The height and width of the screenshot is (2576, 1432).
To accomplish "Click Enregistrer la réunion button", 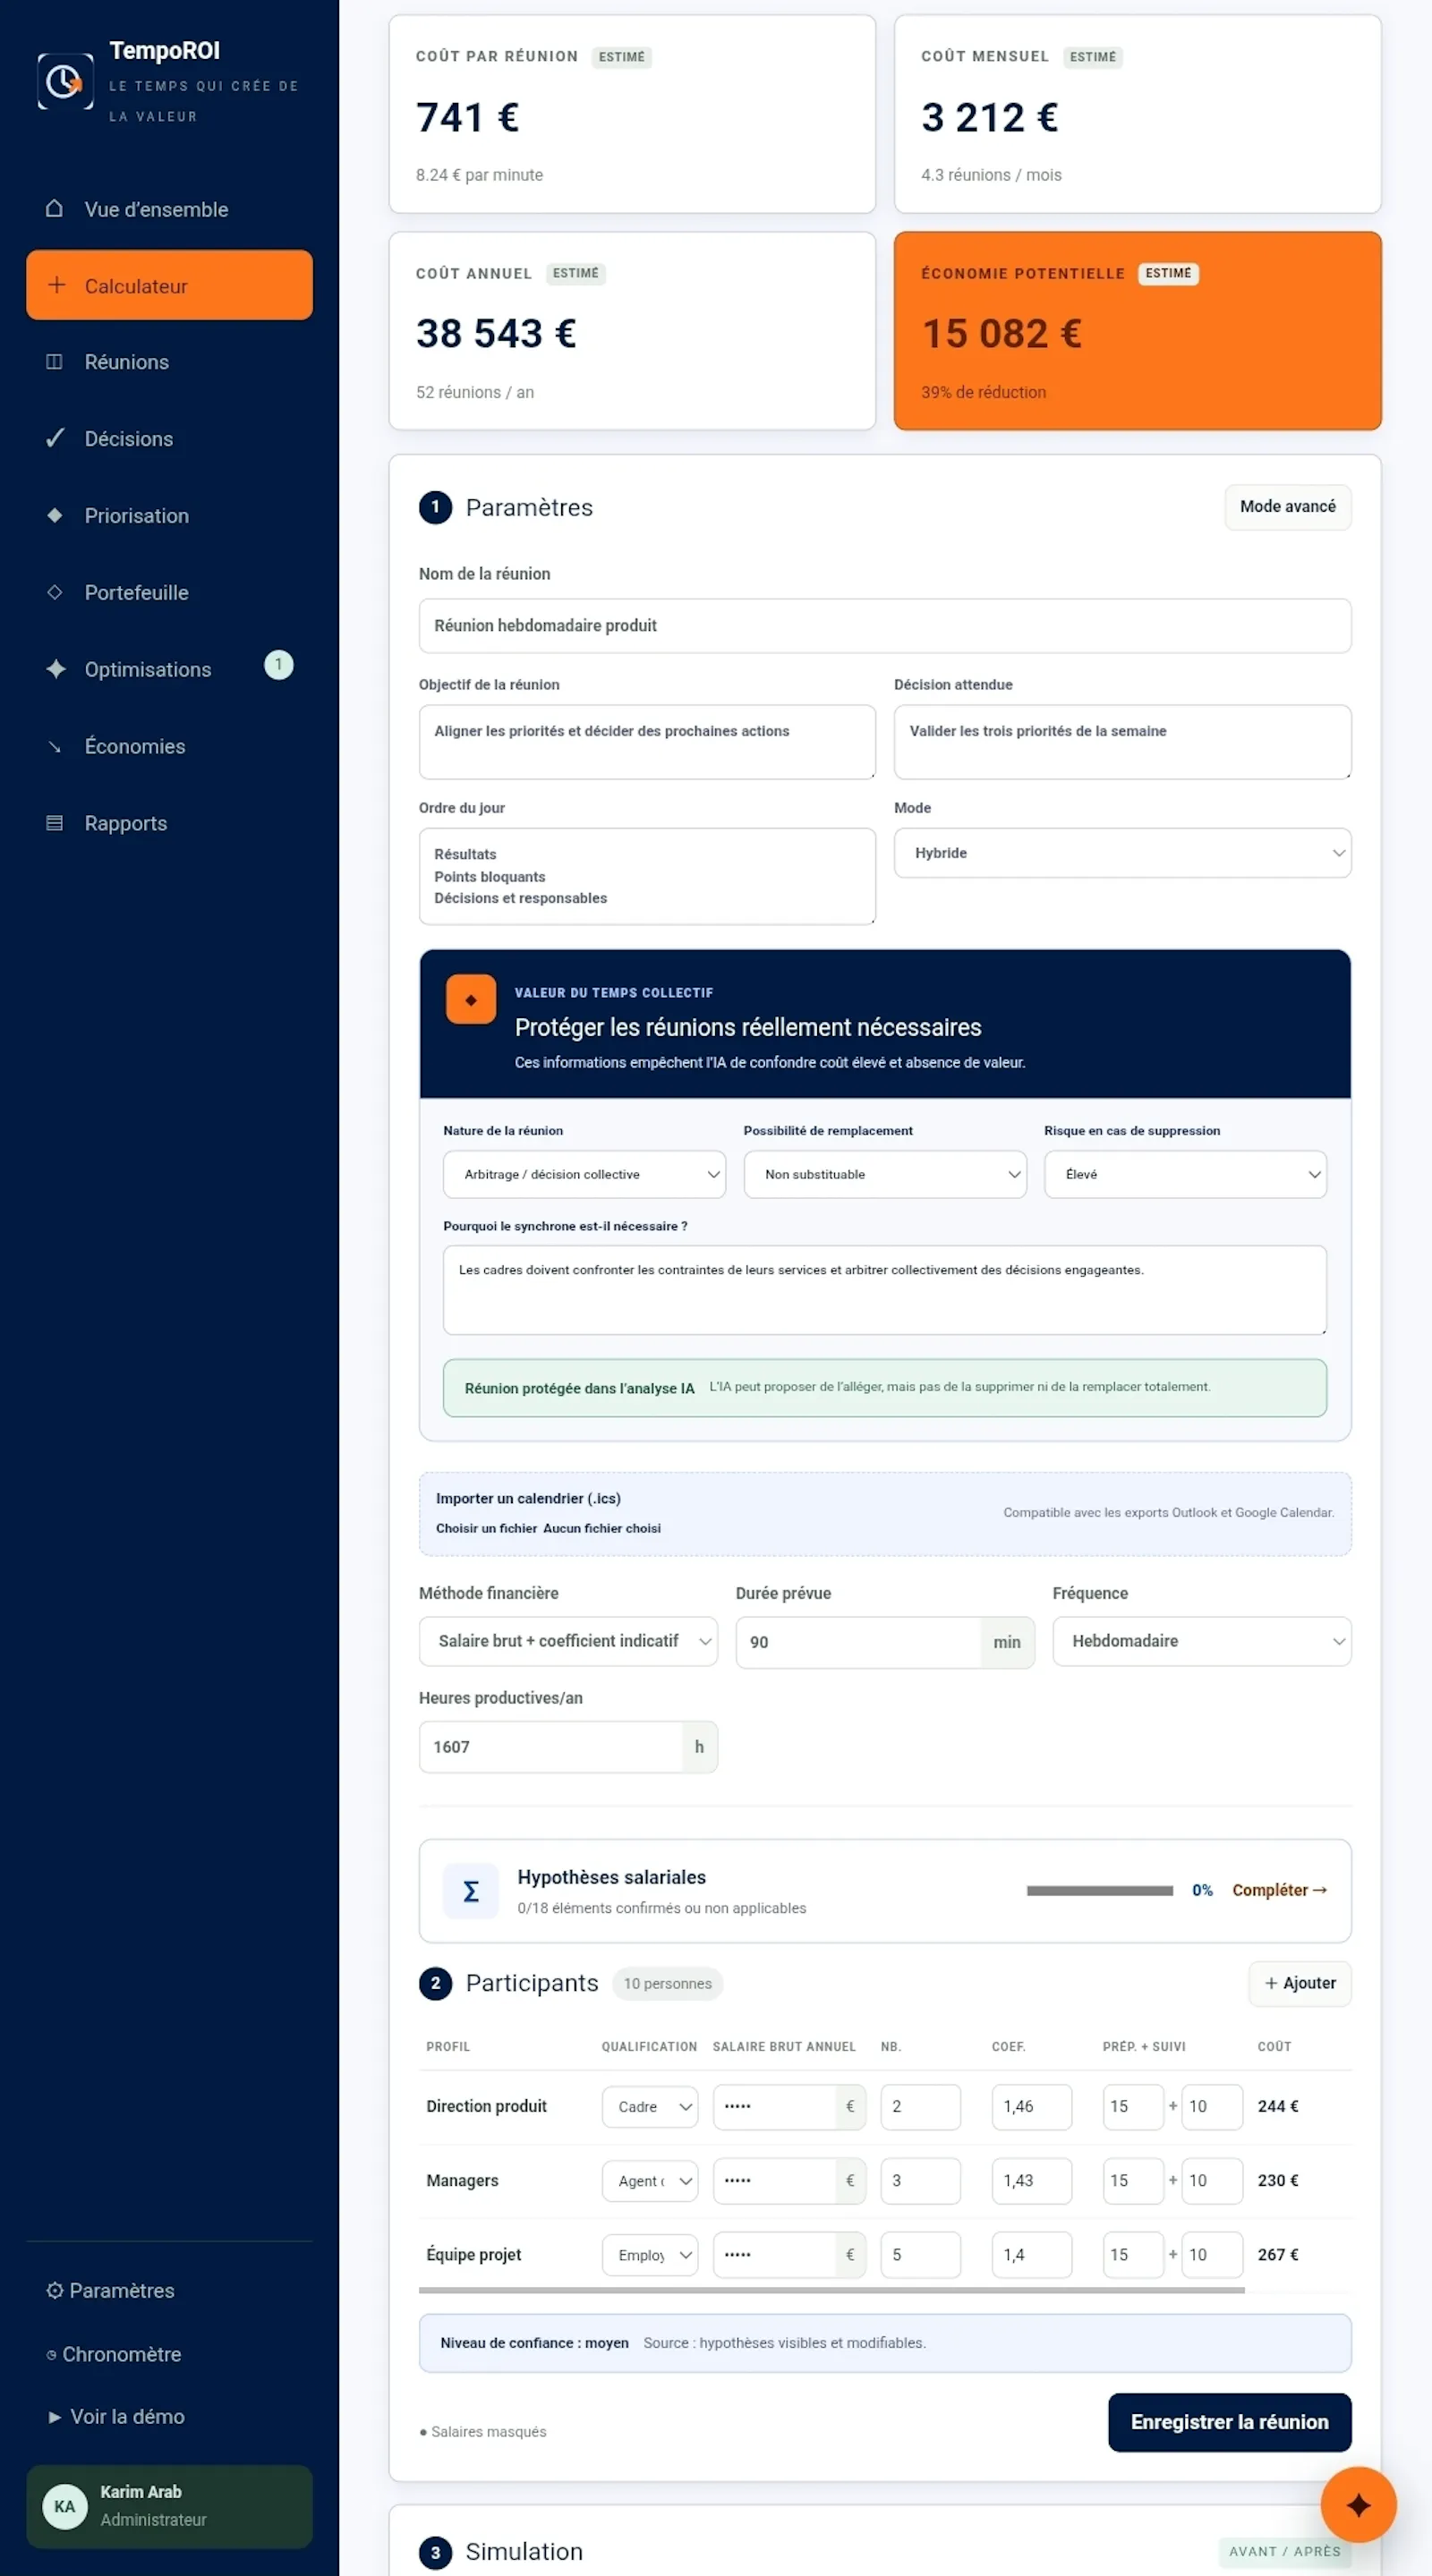I will (x=1229, y=2422).
